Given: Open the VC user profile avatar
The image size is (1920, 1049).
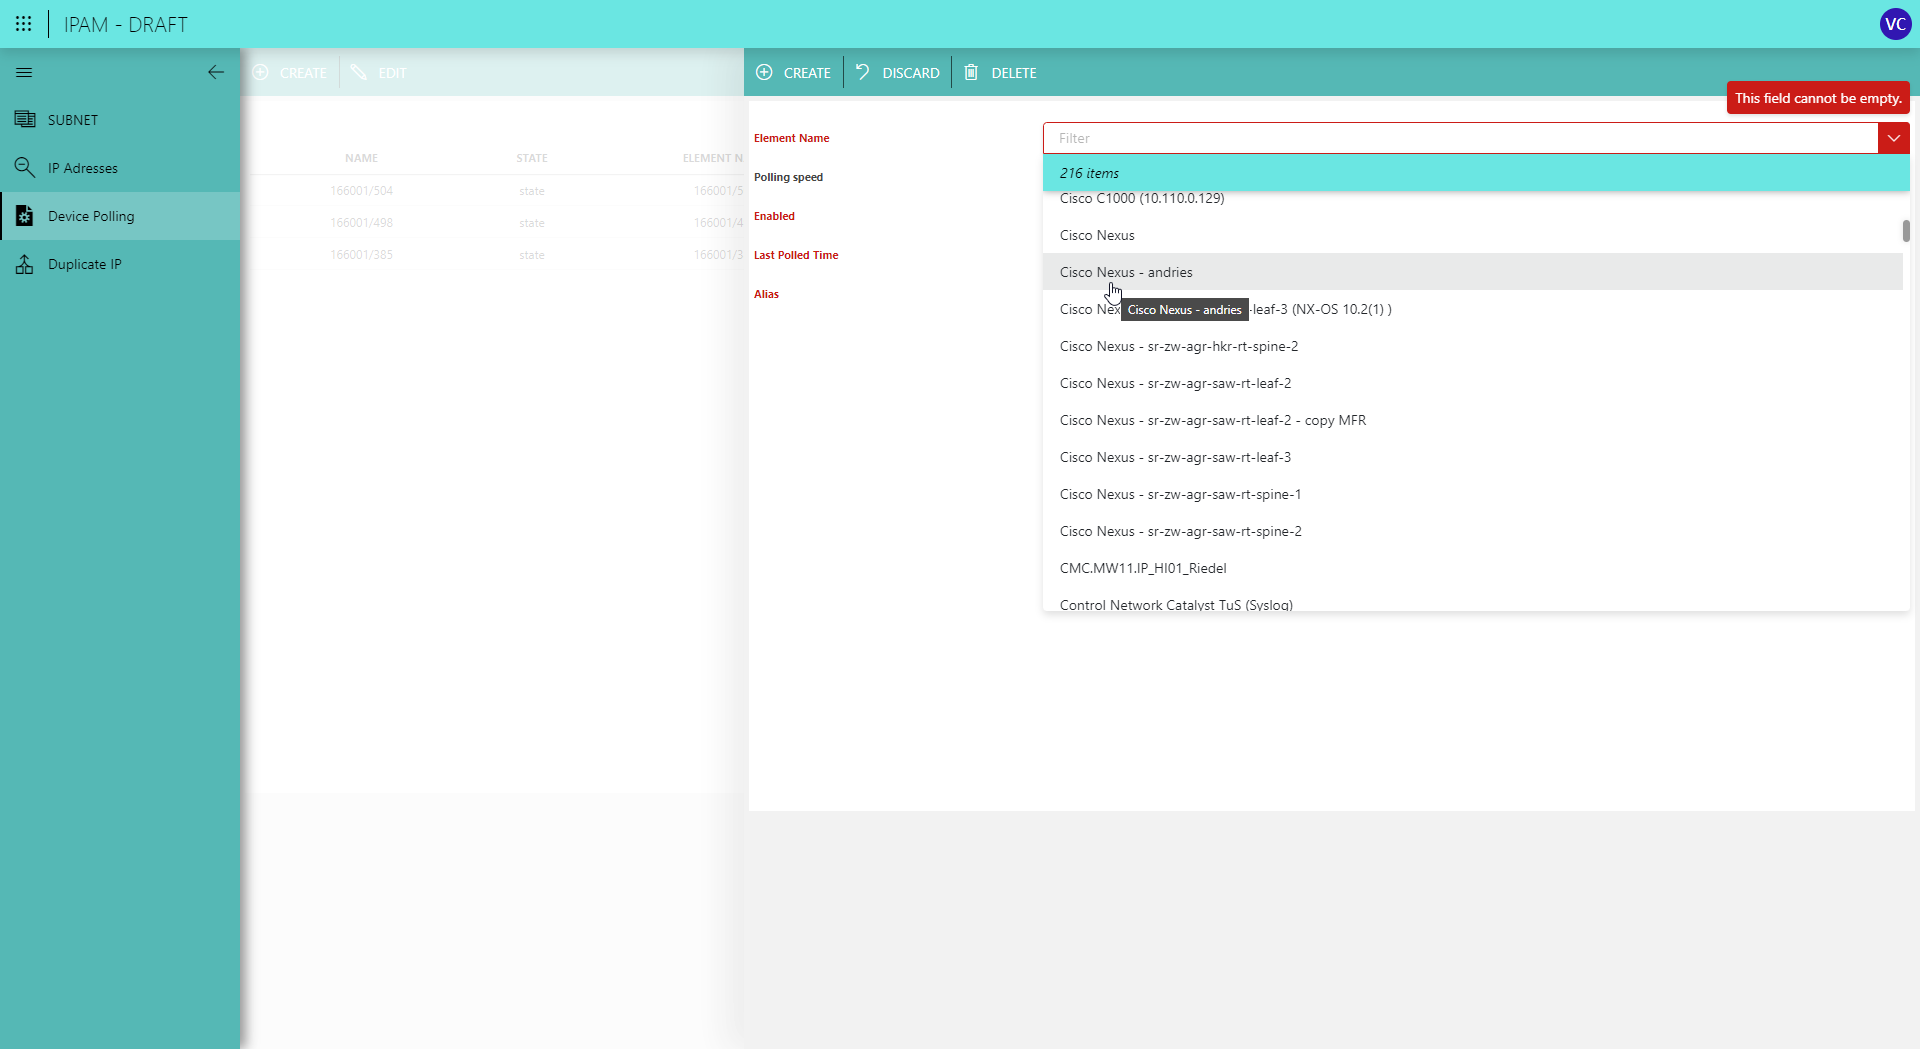Looking at the screenshot, I should pyautogui.click(x=1895, y=24).
